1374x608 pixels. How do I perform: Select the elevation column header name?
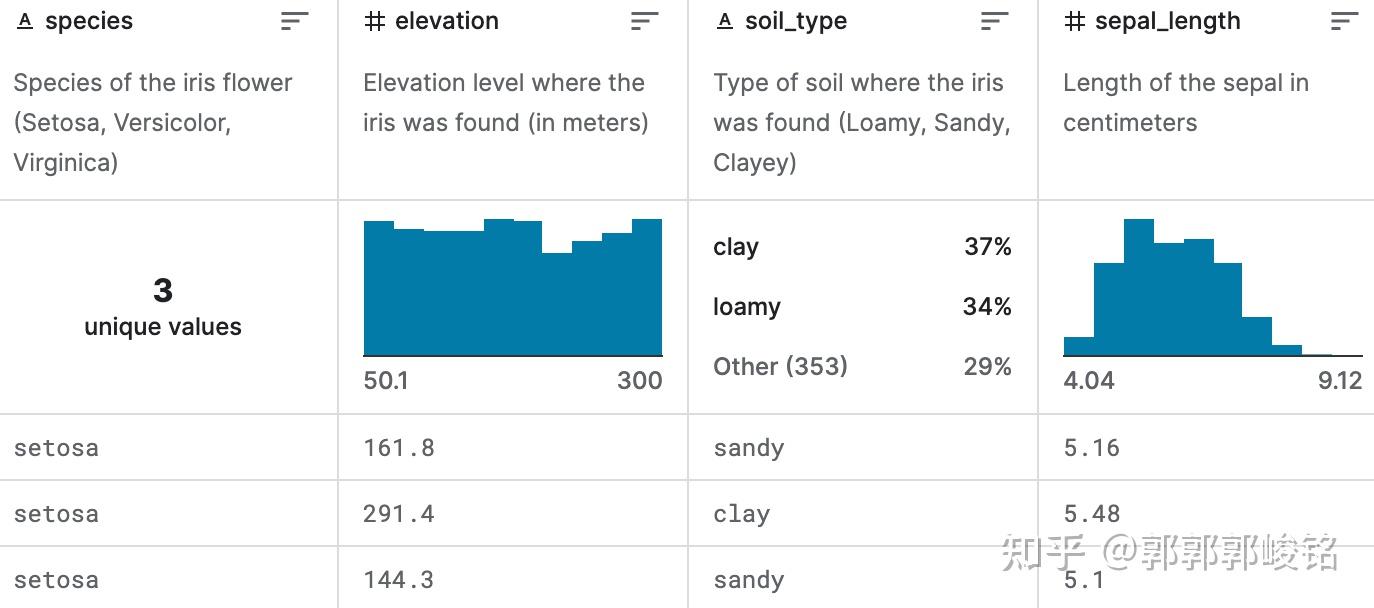[x=447, y=21]
